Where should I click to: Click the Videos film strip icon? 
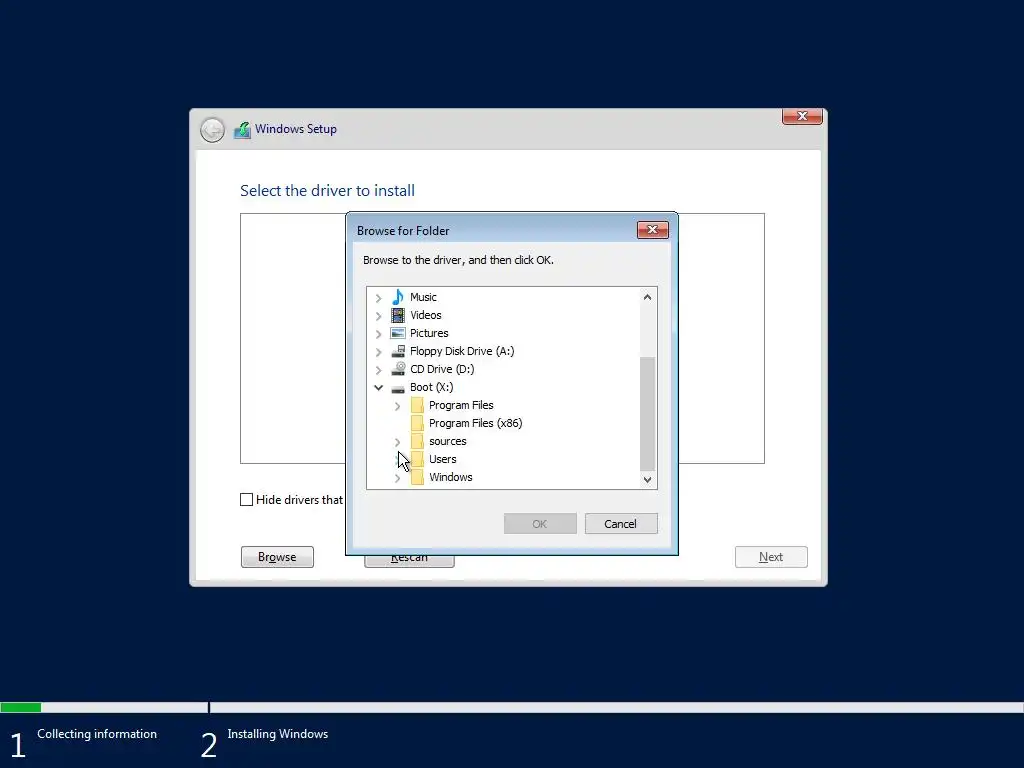pos(398,315)
